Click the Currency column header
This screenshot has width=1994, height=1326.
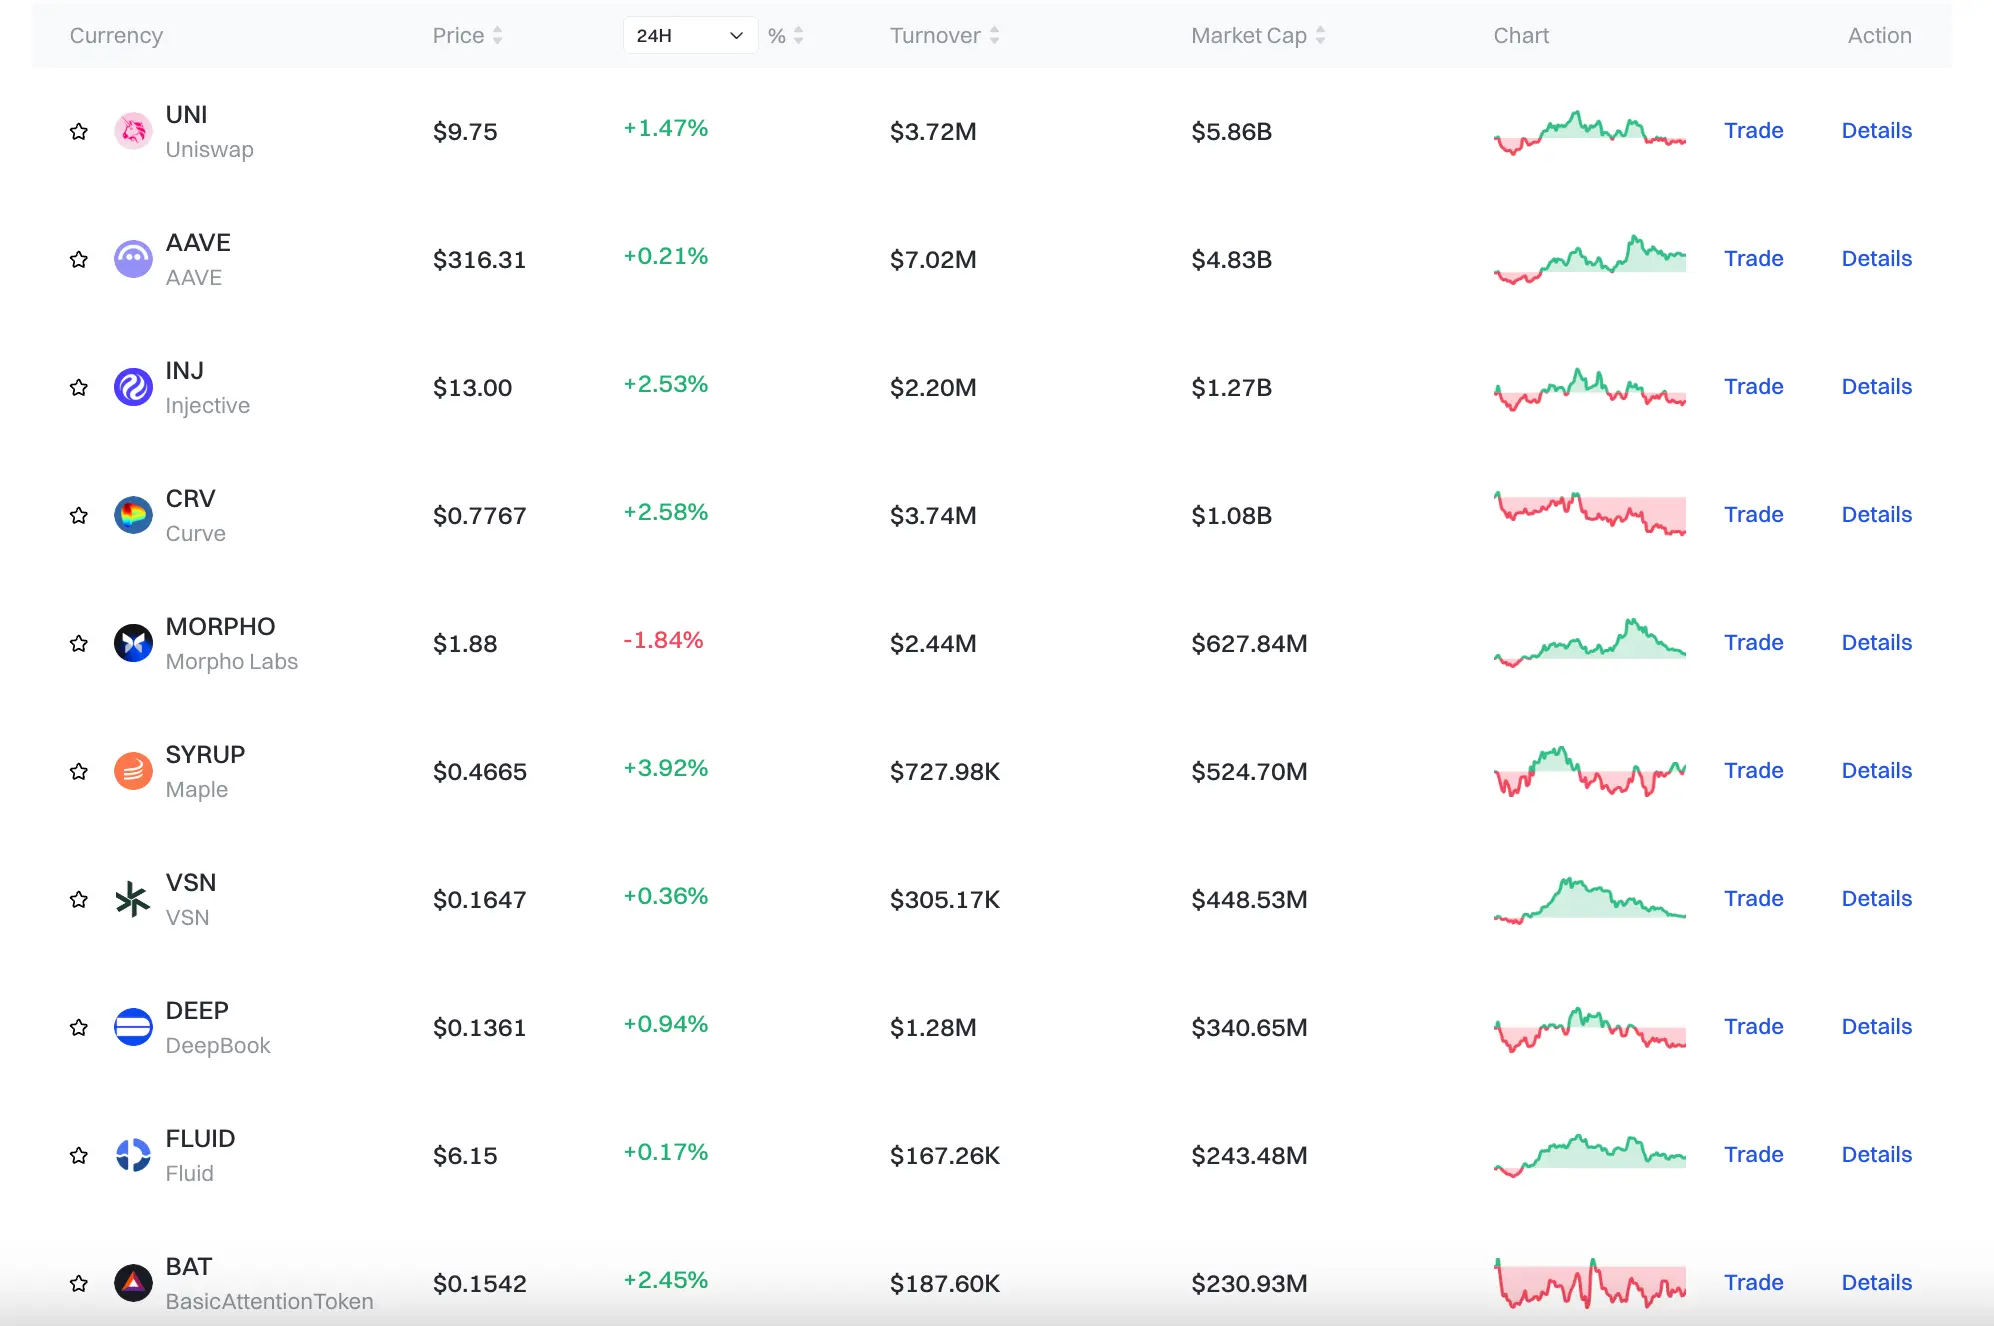pyautogui.click(x=116, y=36)
